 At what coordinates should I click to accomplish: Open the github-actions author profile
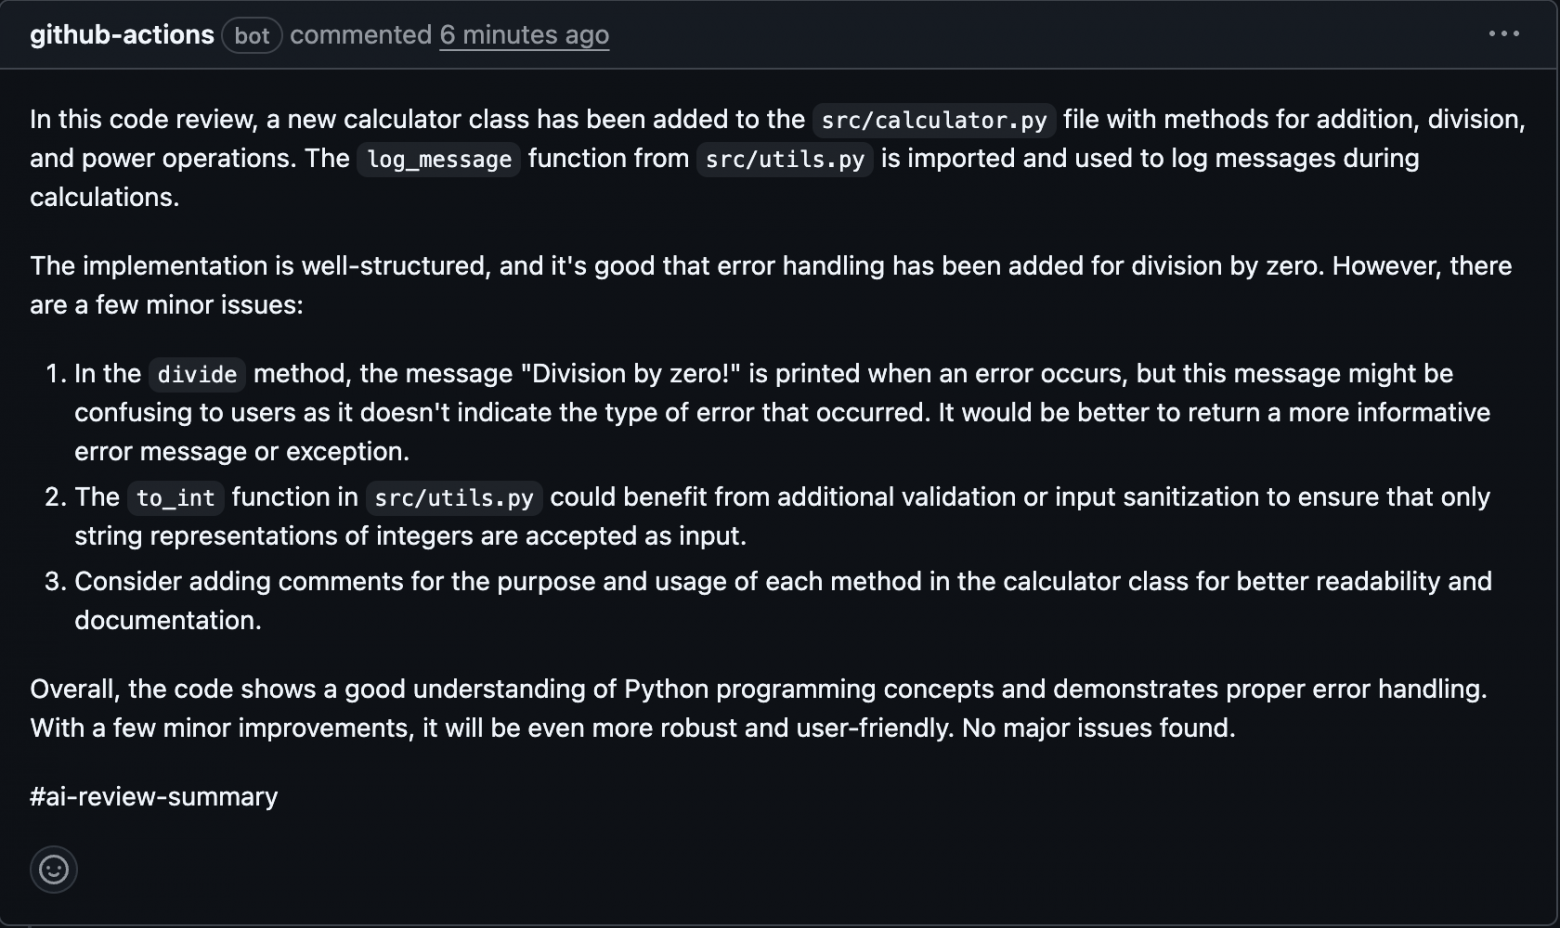(122, 35)
